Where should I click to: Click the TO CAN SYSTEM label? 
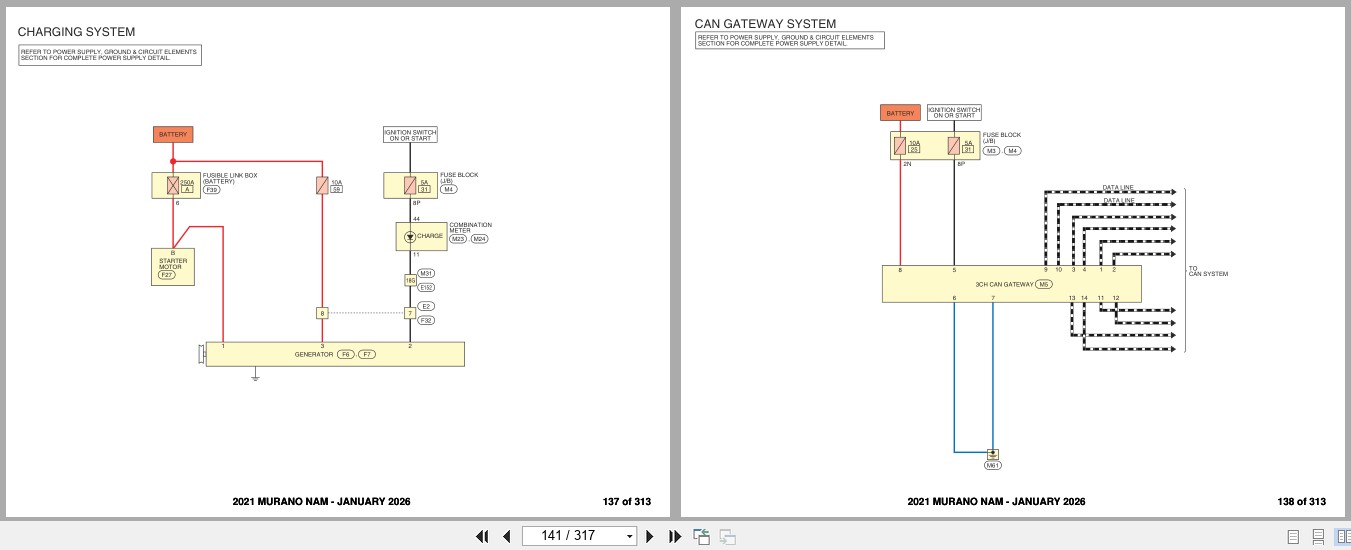tap(1208, 271)
